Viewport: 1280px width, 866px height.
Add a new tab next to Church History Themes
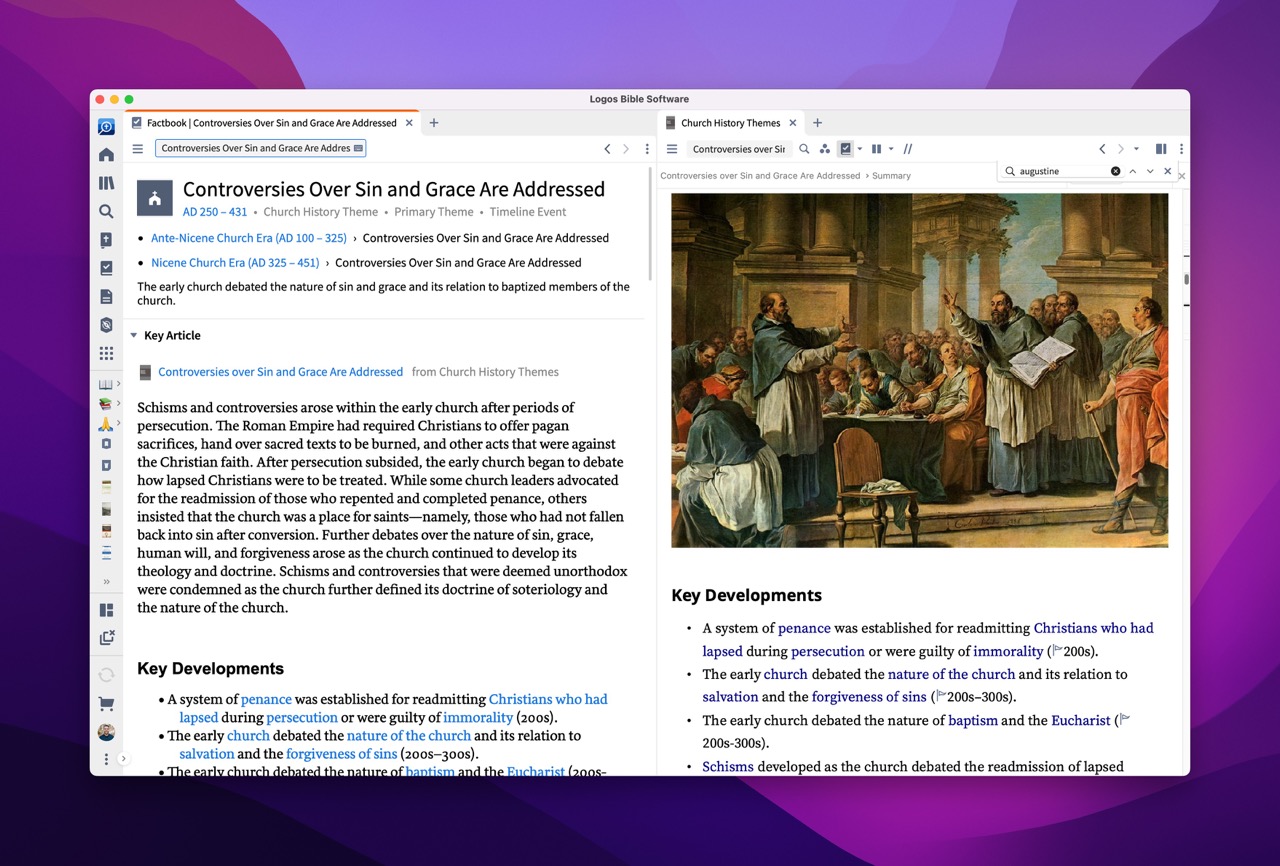(x=817, y=123)
